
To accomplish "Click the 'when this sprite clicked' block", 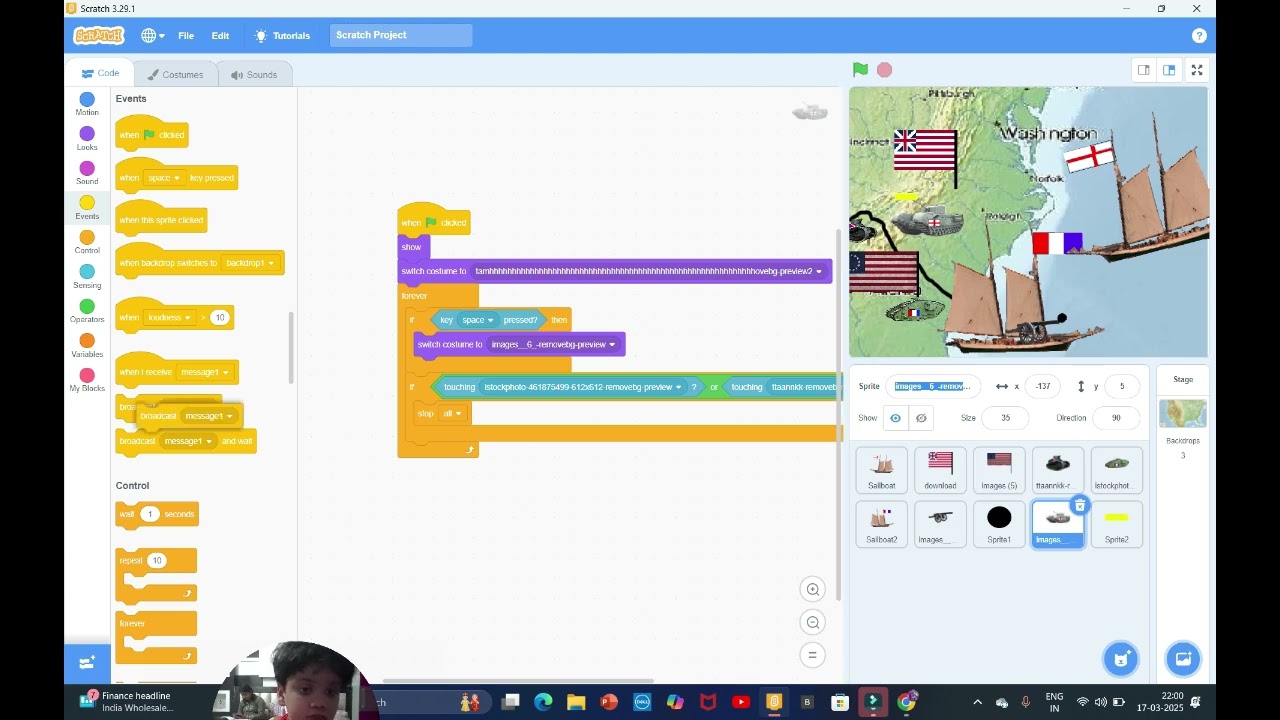I will pos(161,220).
